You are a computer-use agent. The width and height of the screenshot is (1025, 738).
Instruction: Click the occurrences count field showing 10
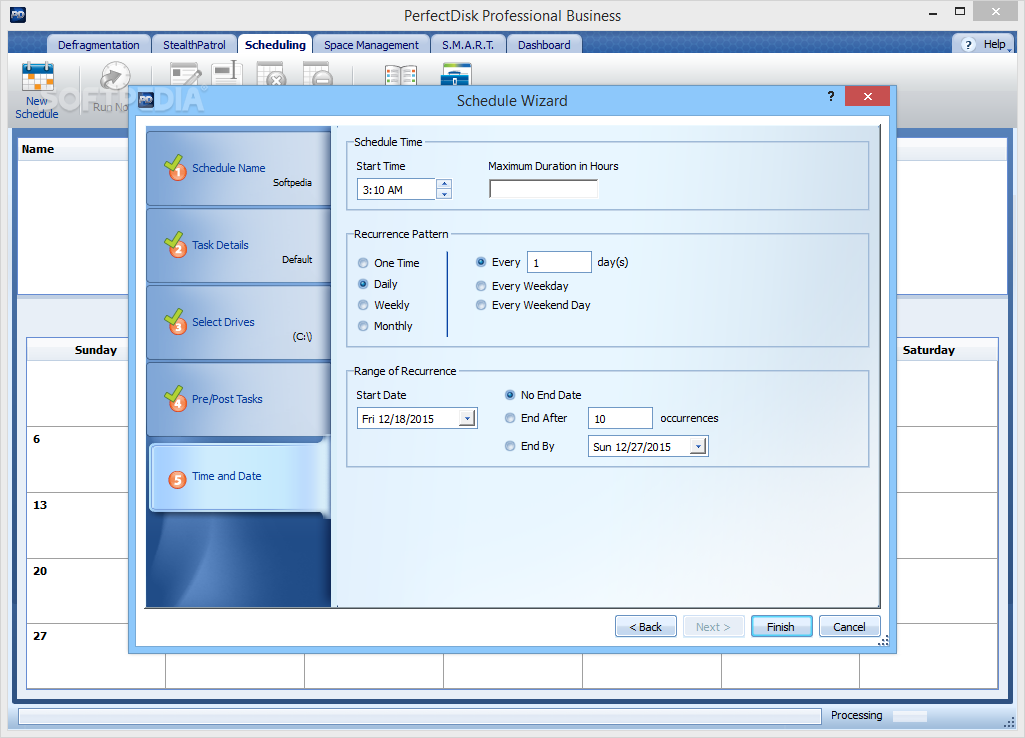620,418
